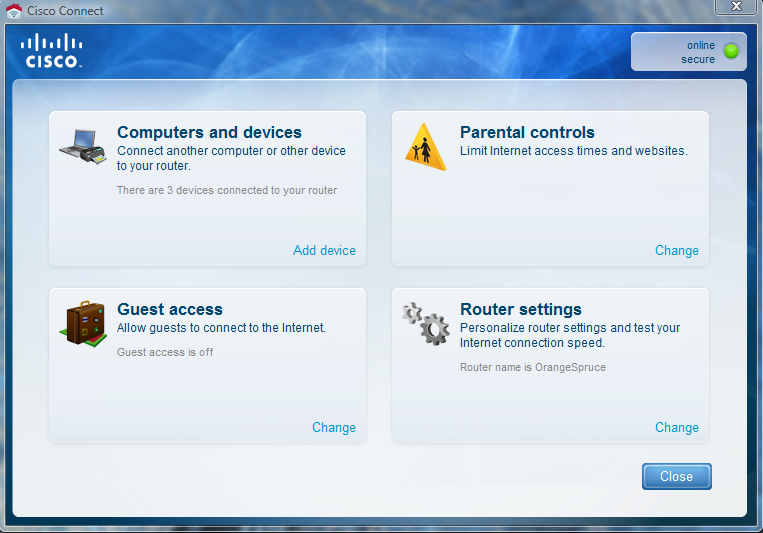Select the Parental controls heading
Screen dimensions: 763x533
527,132
